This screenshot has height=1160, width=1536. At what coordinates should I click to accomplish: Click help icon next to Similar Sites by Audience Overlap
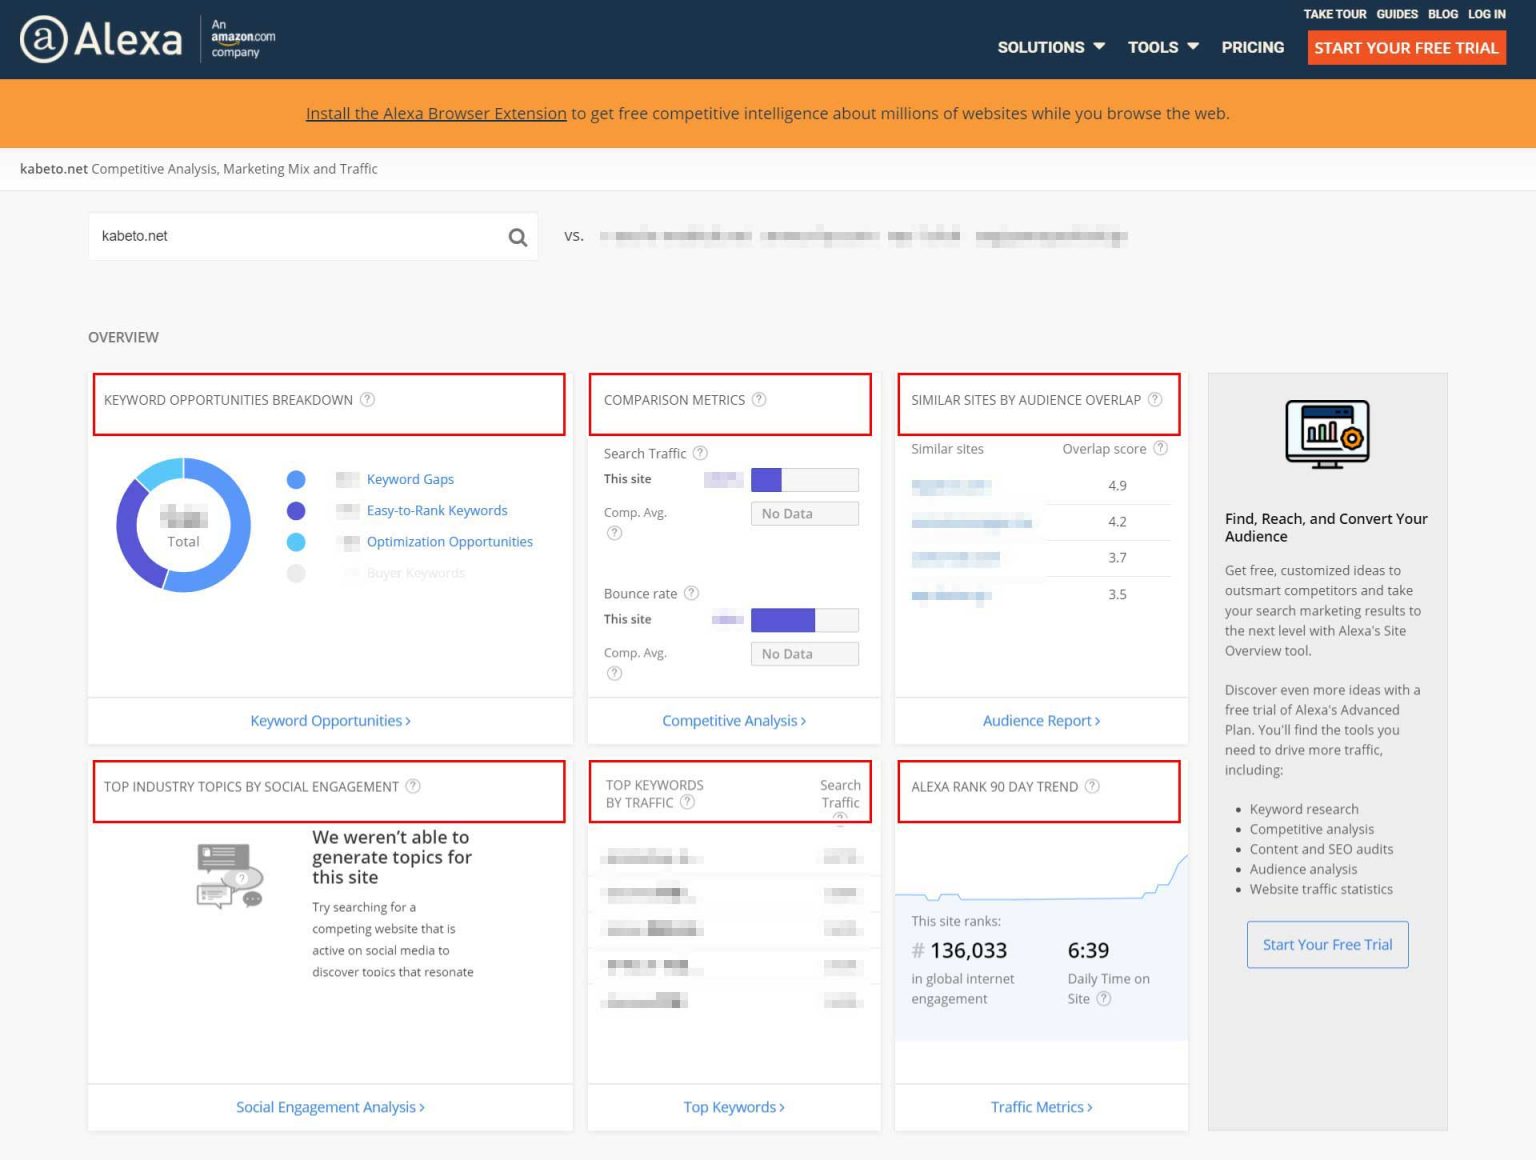[1155, 400]
